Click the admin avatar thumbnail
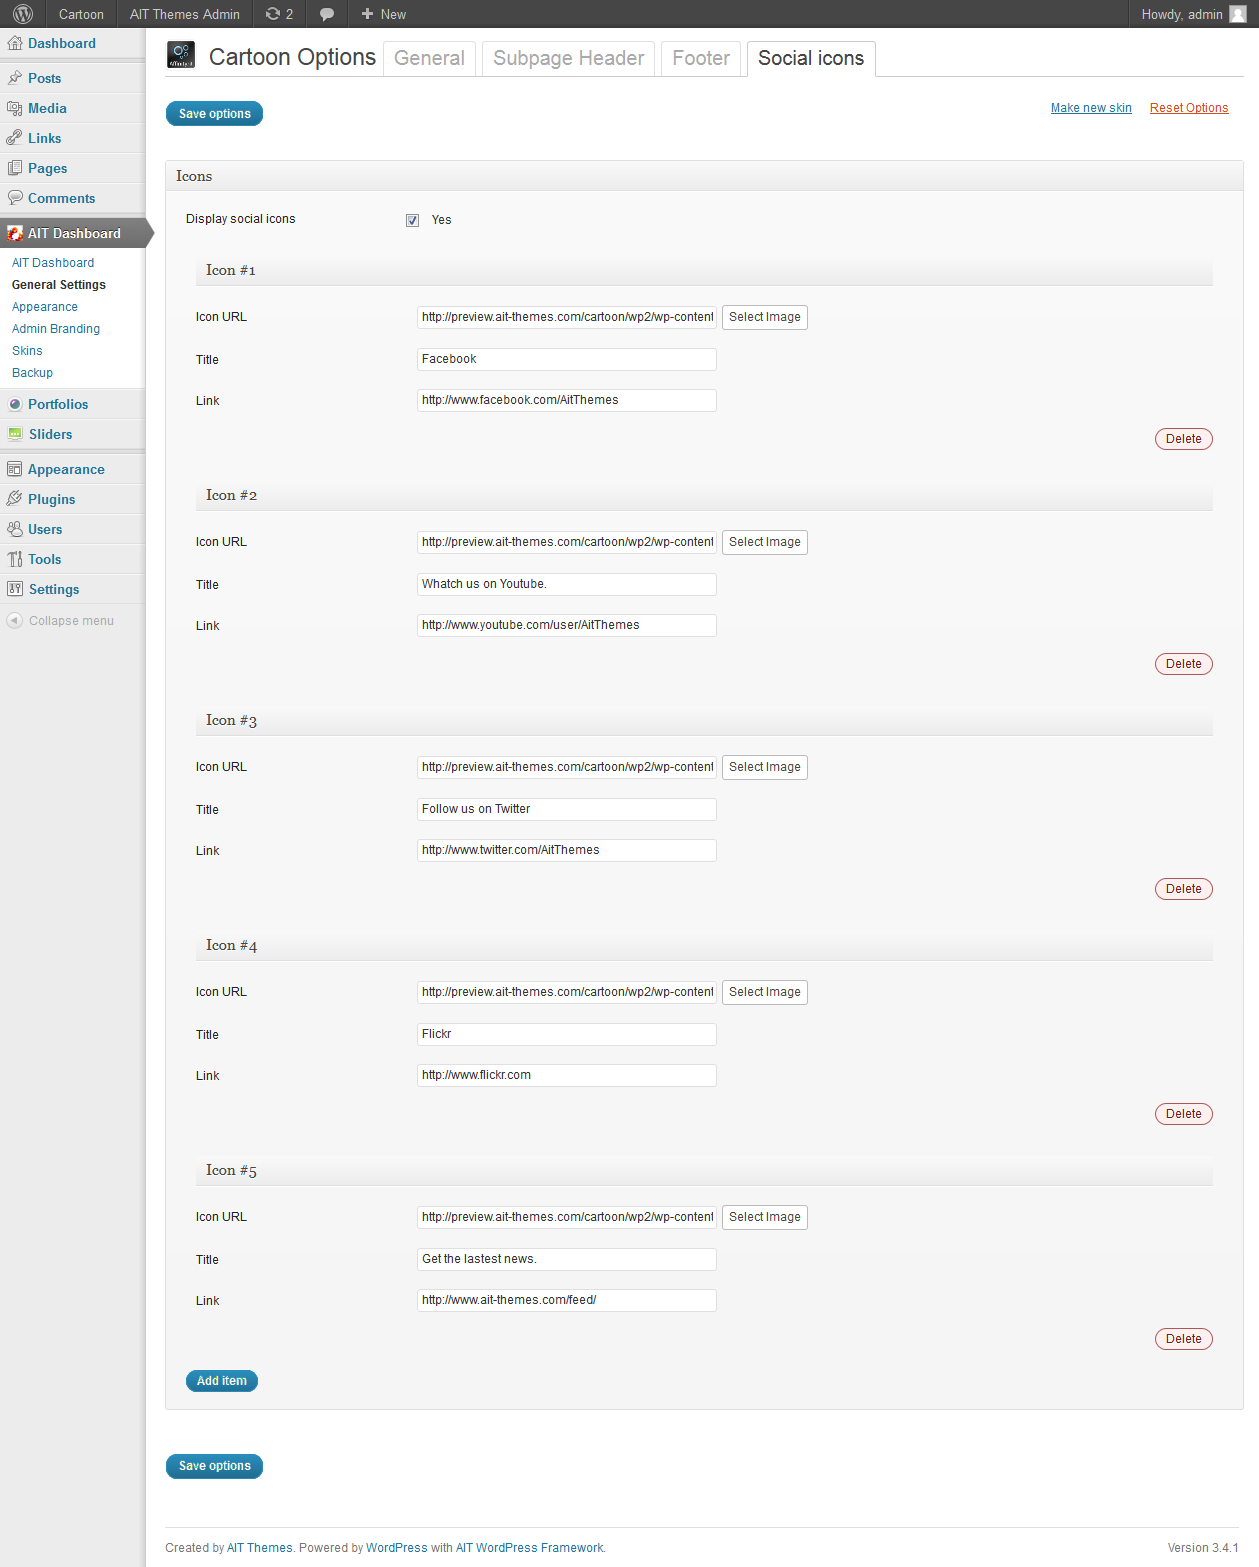 1238,14
